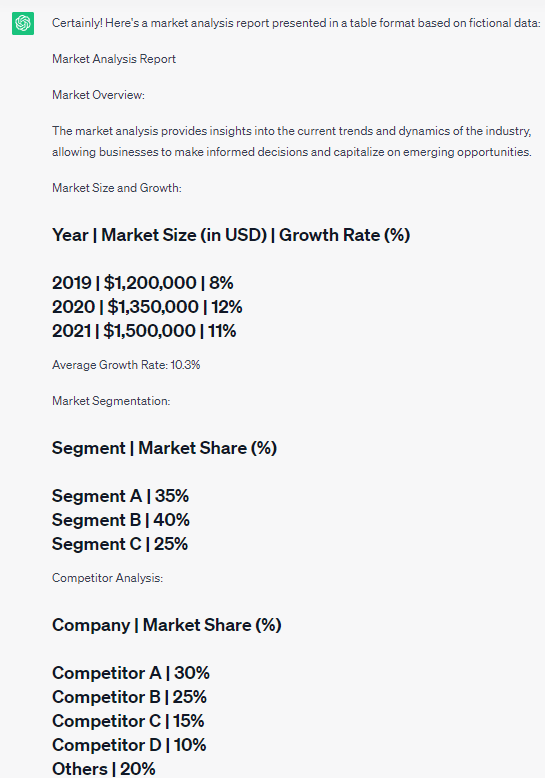The height and width of the screenshot is (778, 545).
Task: Click the Competitor C | 15% row
Action: tap(128, 720)
